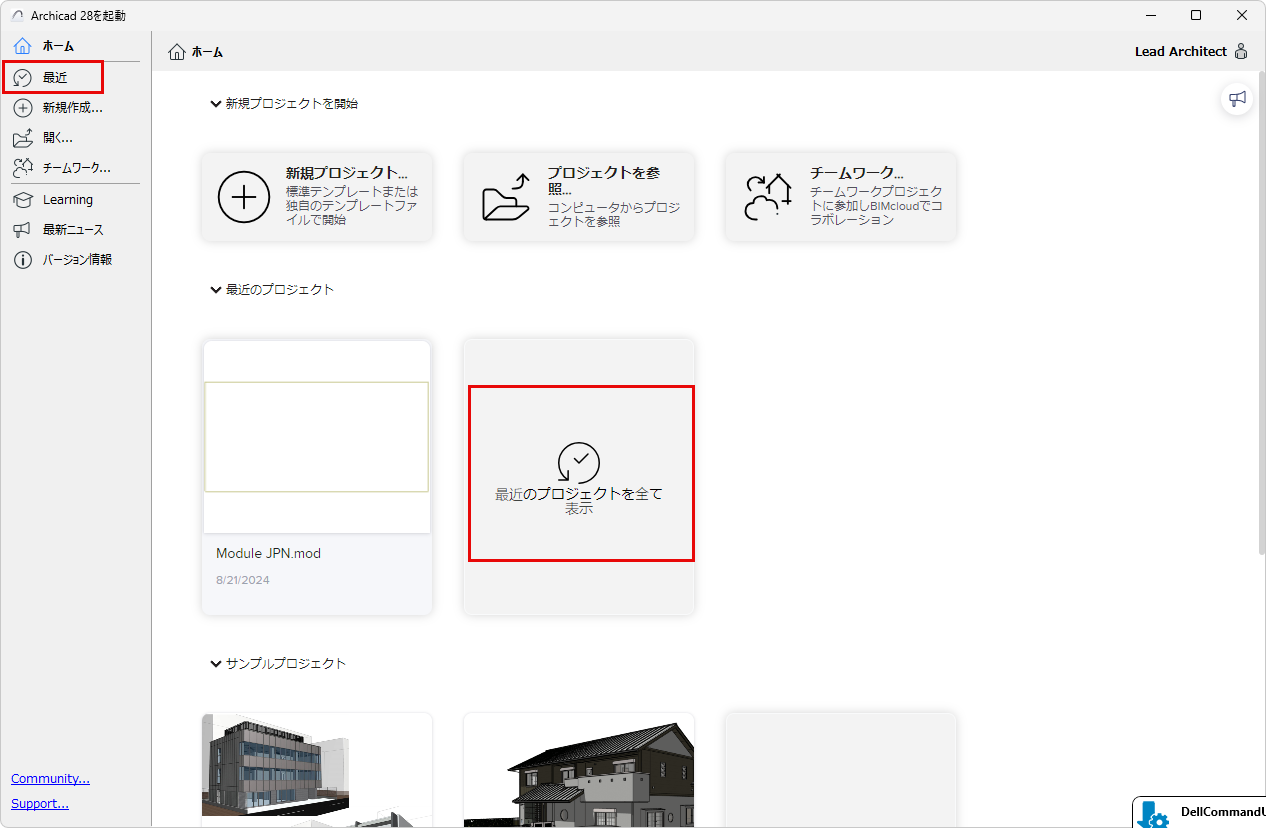Click the ホーム breadcrumb text in the header
The image size is (1266, 828).
point(207,52)
